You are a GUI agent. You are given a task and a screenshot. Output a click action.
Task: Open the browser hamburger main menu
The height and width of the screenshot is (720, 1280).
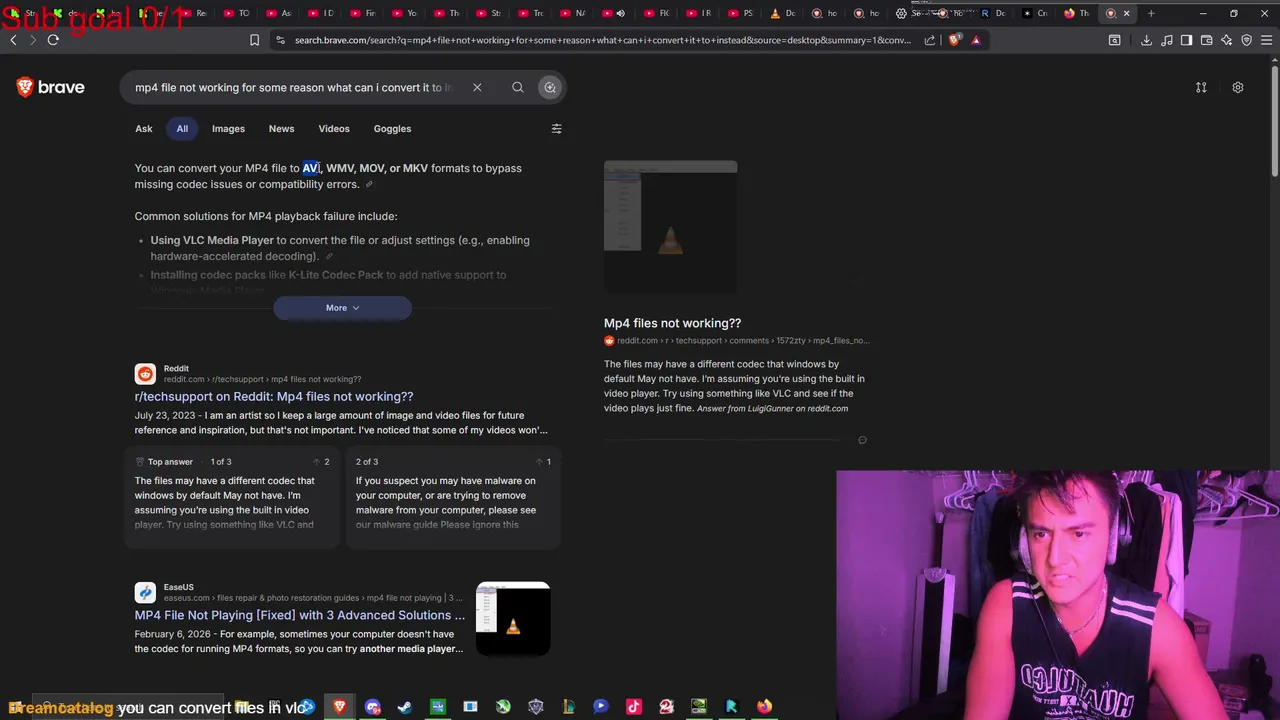(x=1266, y=40)
